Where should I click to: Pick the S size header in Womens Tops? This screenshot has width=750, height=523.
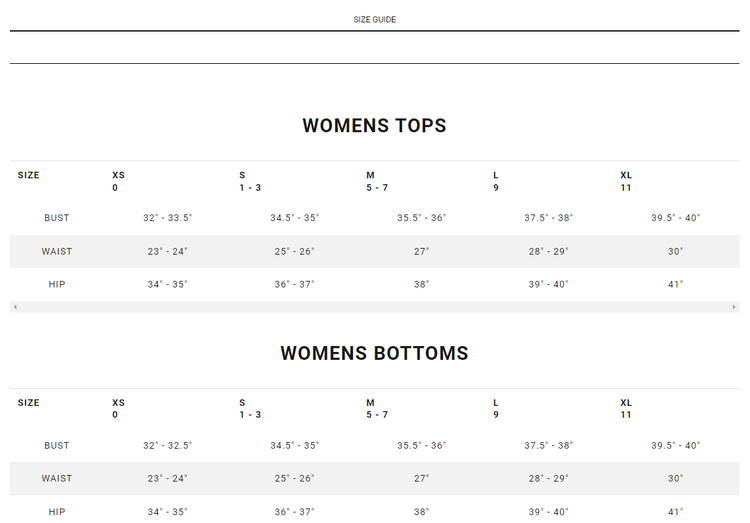click(249, 181)
